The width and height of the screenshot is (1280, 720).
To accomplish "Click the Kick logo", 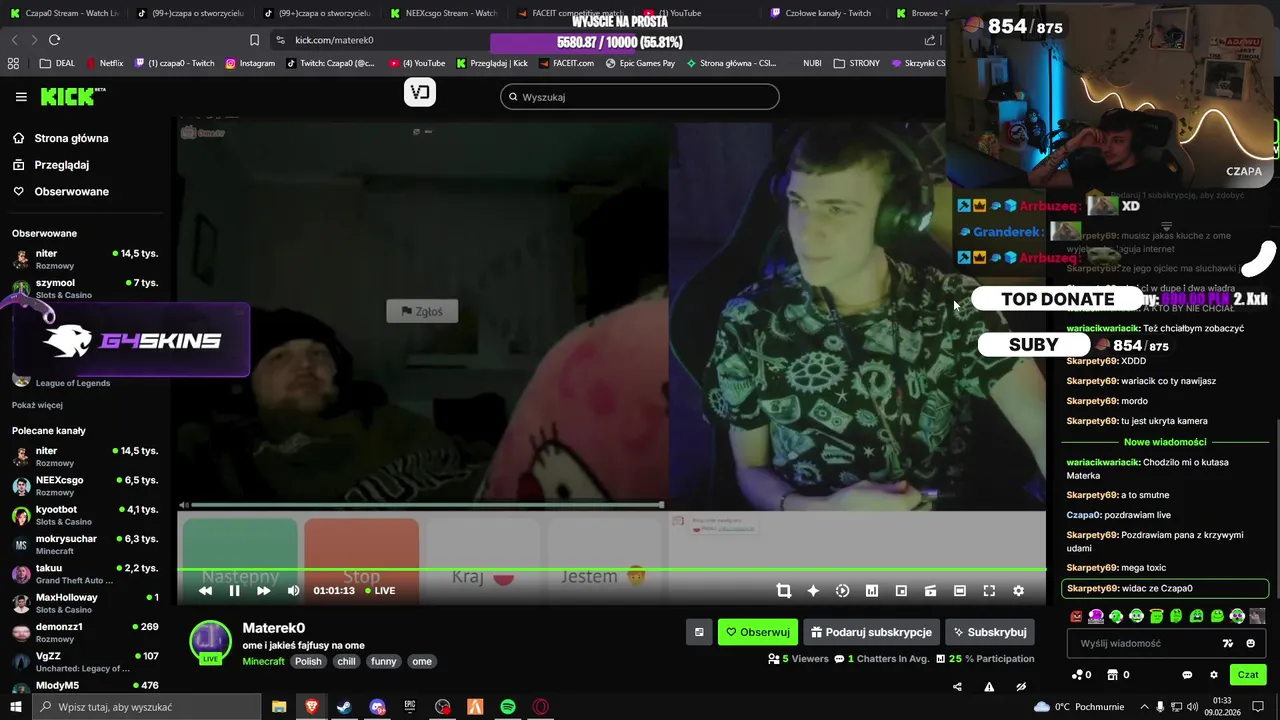I will click(x=73, y=96).
